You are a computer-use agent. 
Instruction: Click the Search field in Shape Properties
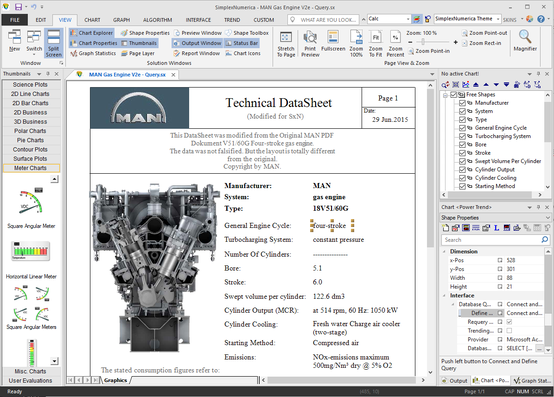pos(491,240)
